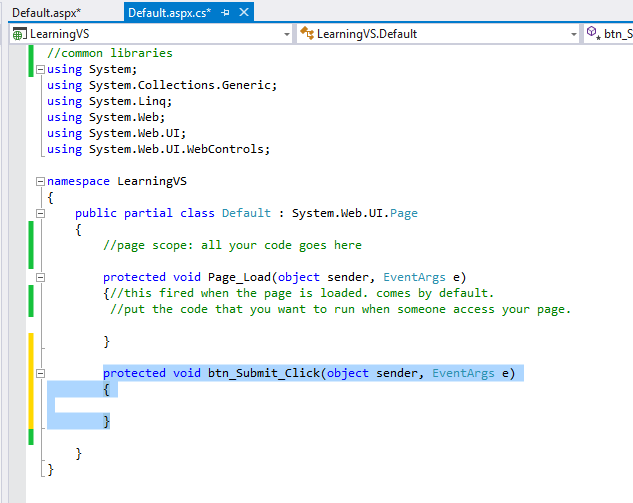Pin the Default.aspx.cs tab
This screenshot has height=503, width=633.
(225, 12)
